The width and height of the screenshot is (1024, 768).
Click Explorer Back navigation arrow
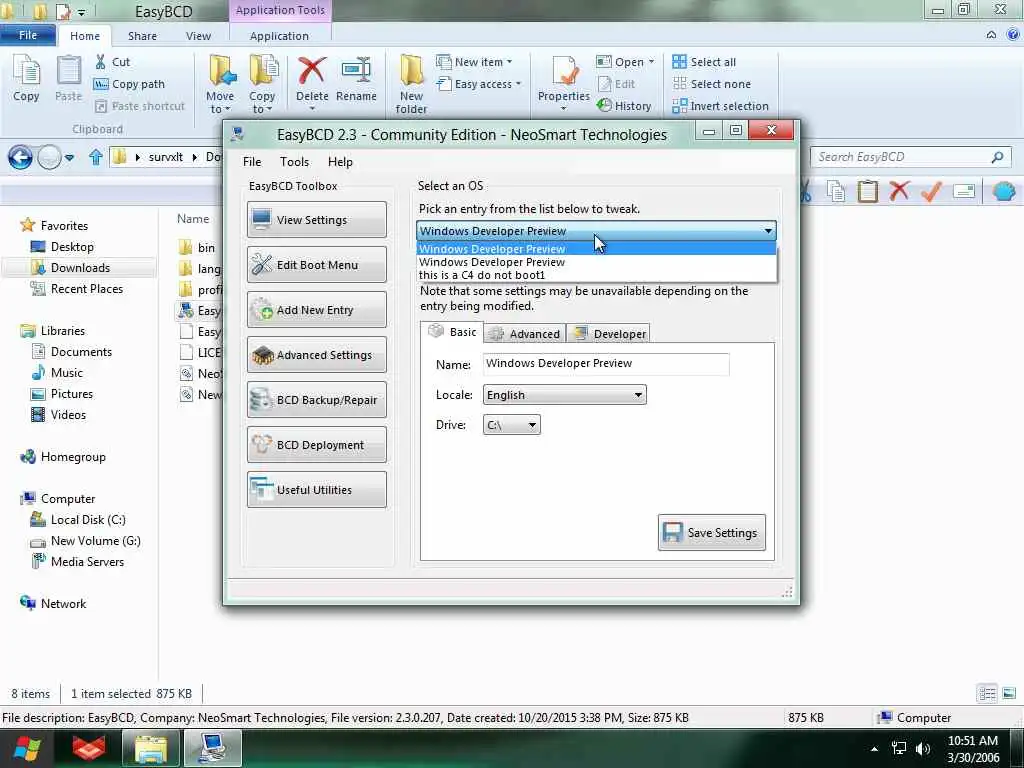20,157
